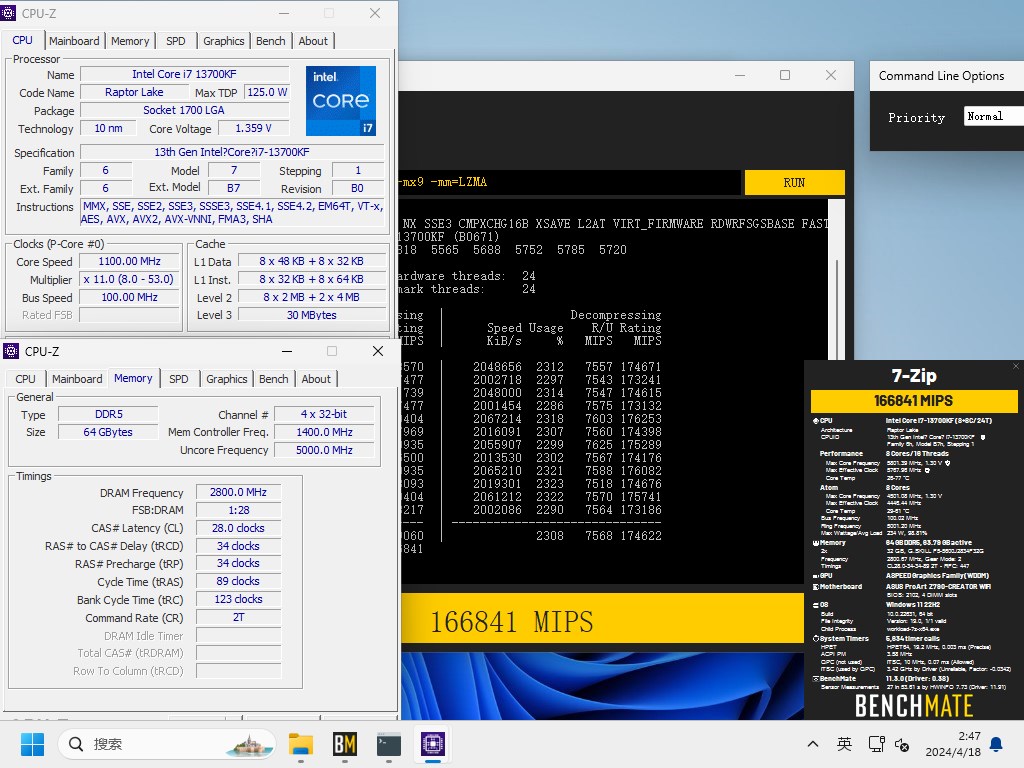Click the Type value DDR5
The width and height of the screenshot is (1024, 768).
[x=108, y=414]
